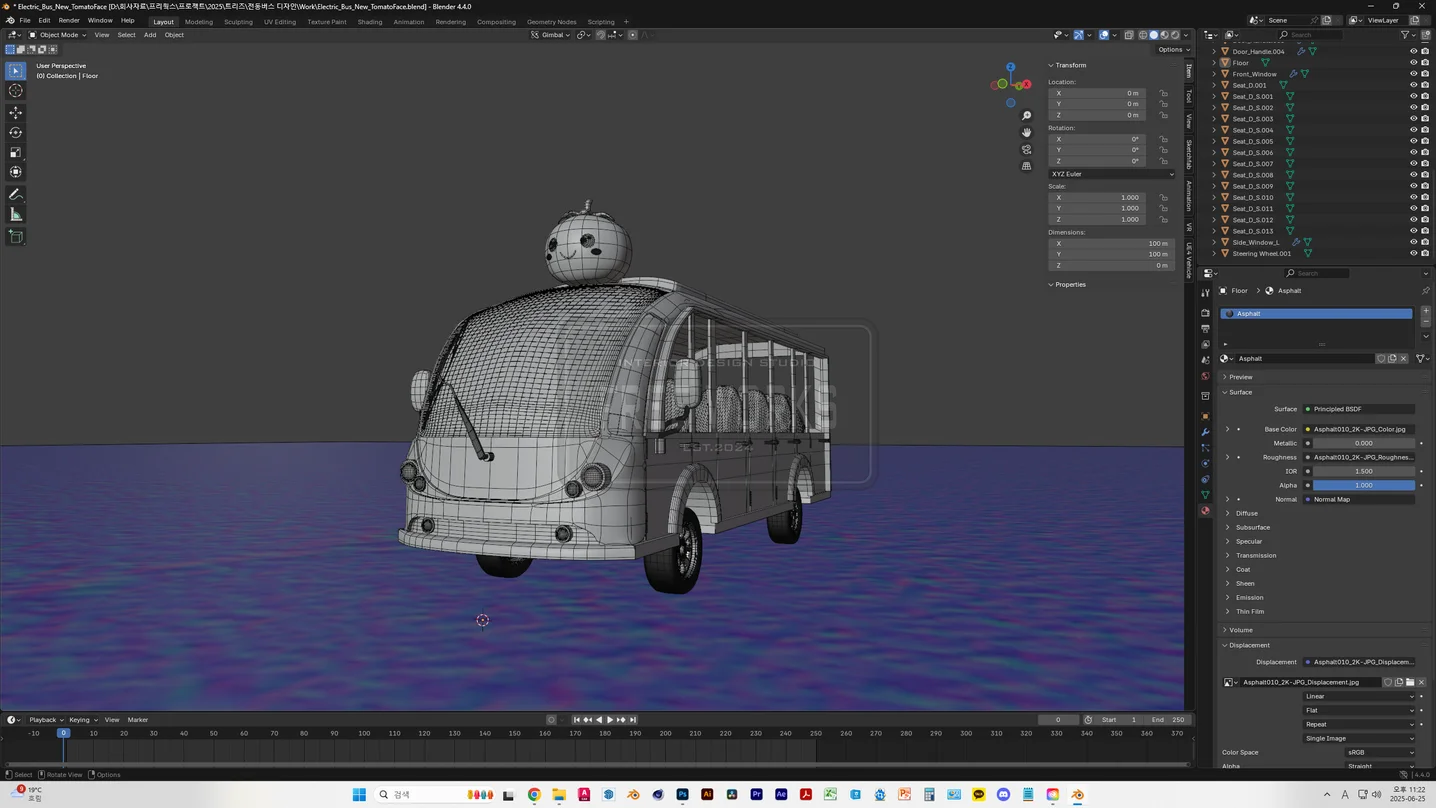This screenshot has width=1436, height=808.
Task: Expand the Subsurface section
Action: pos(1252,528)
